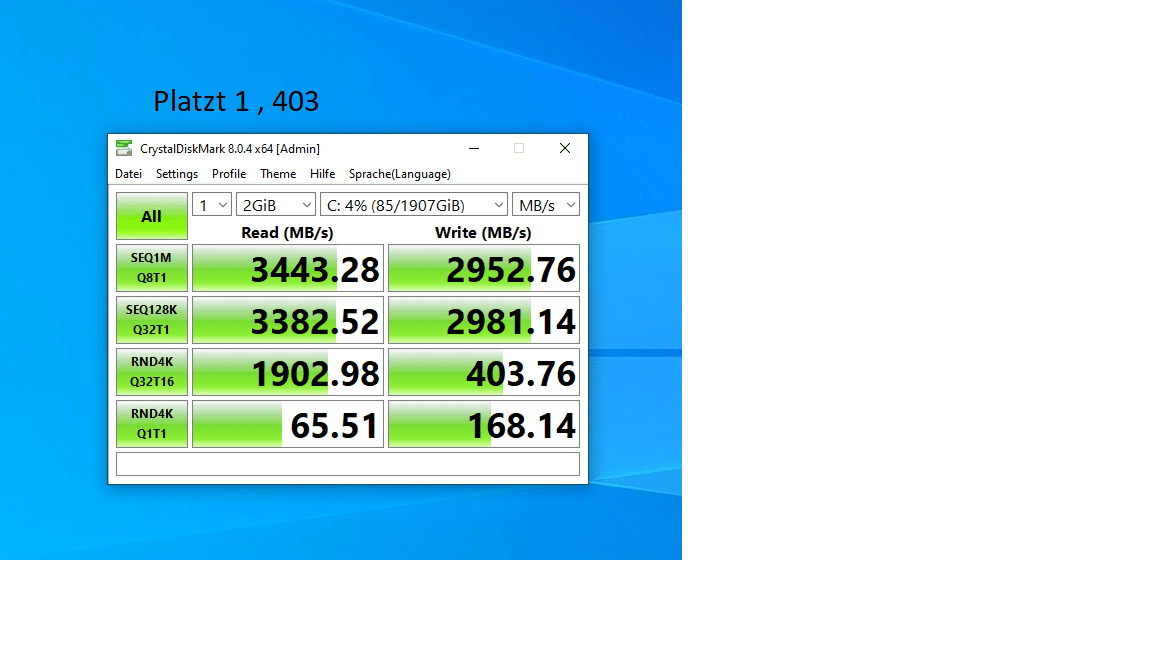Run all benchmarks with the All button

point(151,216)
